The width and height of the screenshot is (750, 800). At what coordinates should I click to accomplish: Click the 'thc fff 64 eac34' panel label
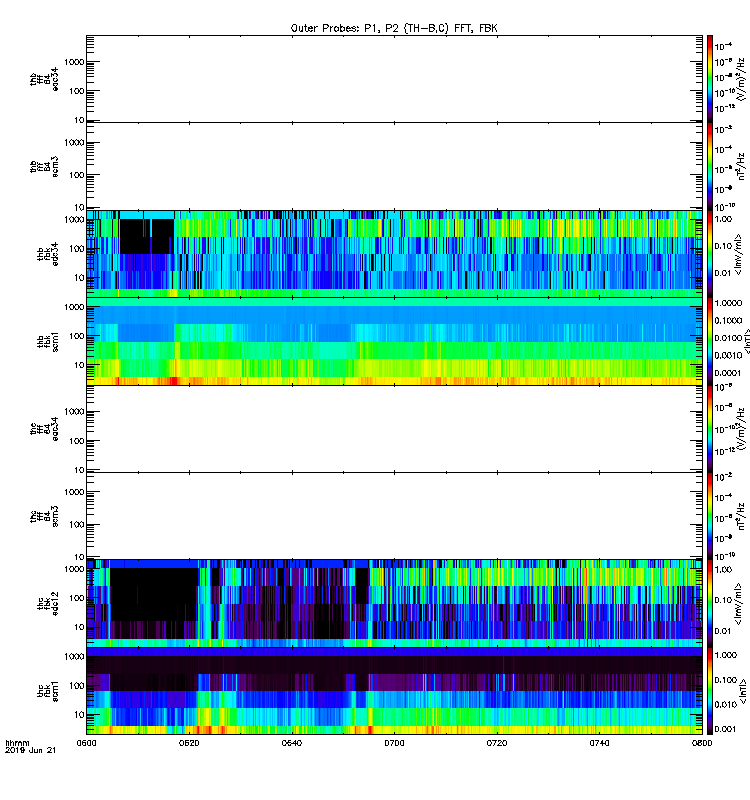(x=44, y=429)
